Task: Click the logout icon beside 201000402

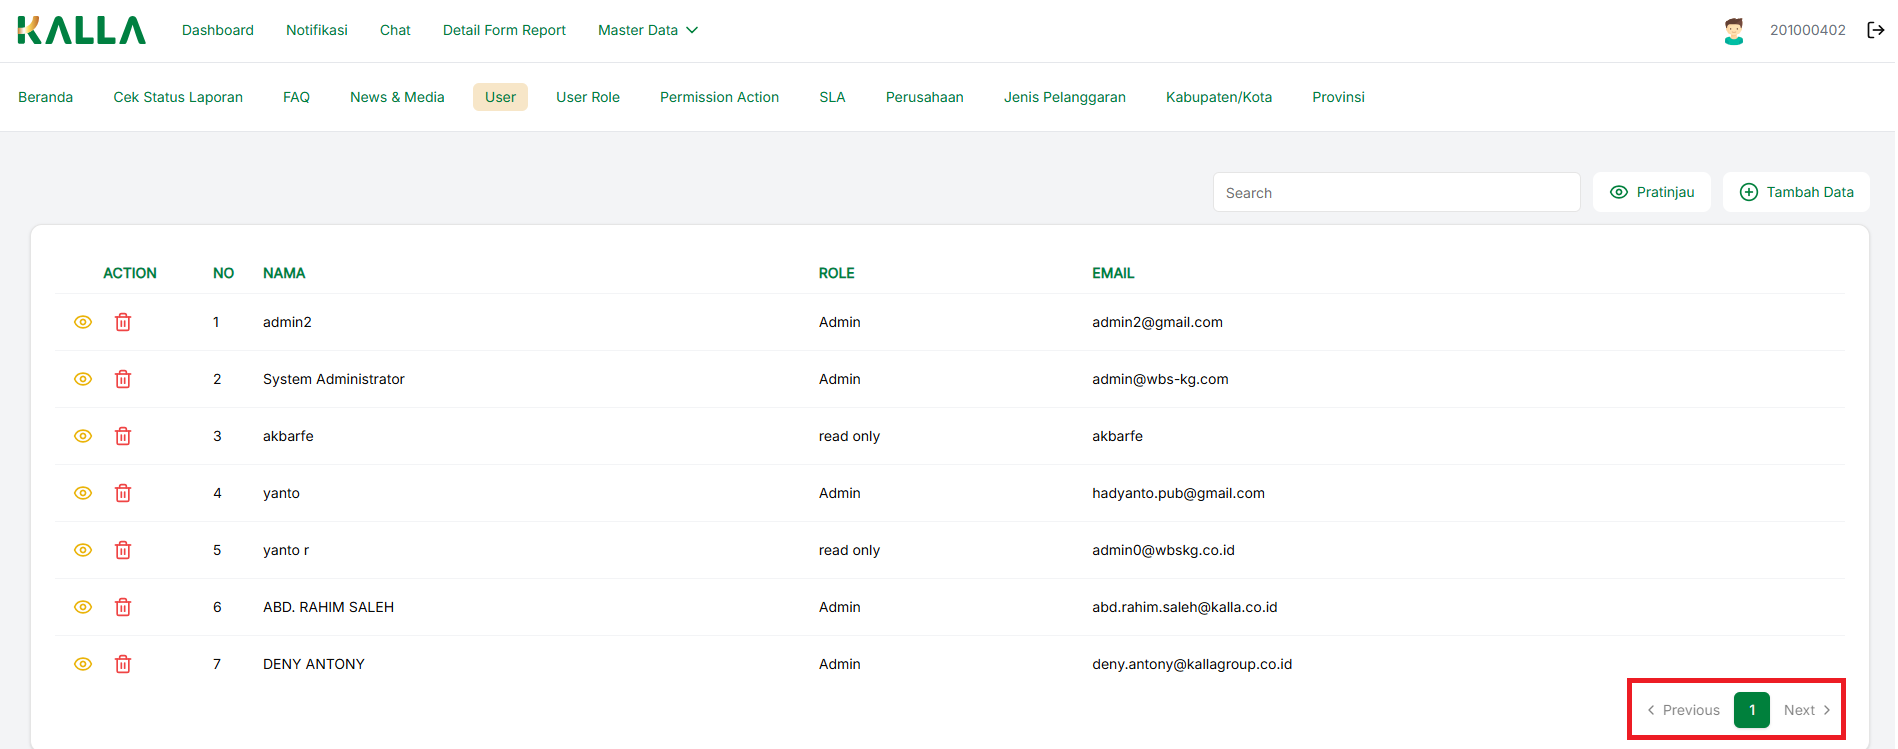Action: coord(1876,30)
